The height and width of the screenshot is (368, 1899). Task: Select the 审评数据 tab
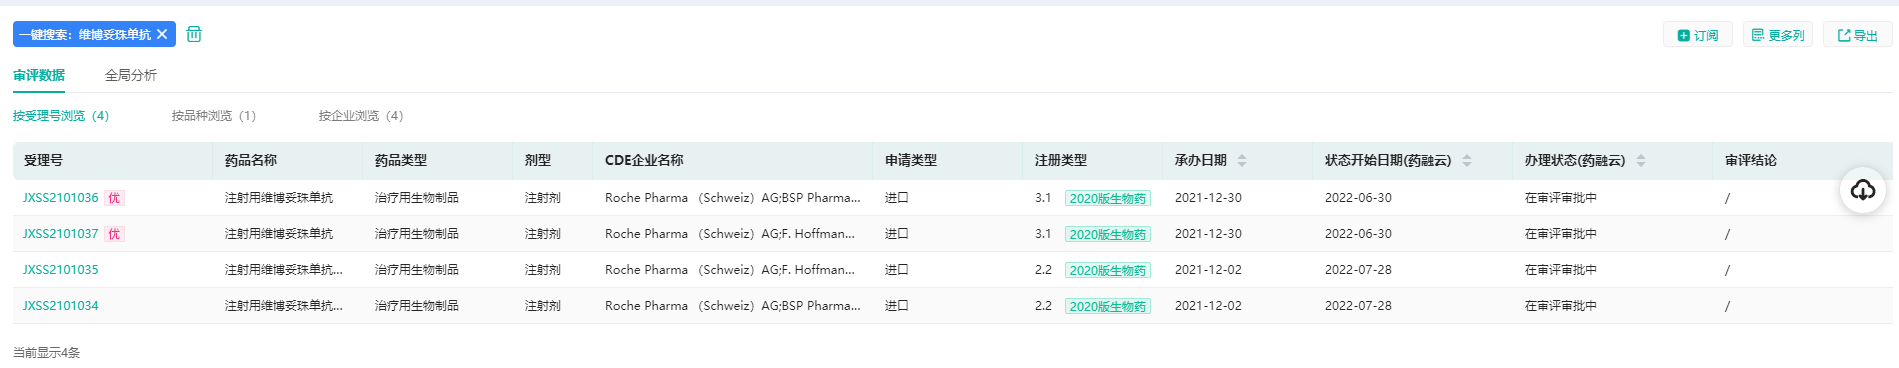(x=39, y=75)
